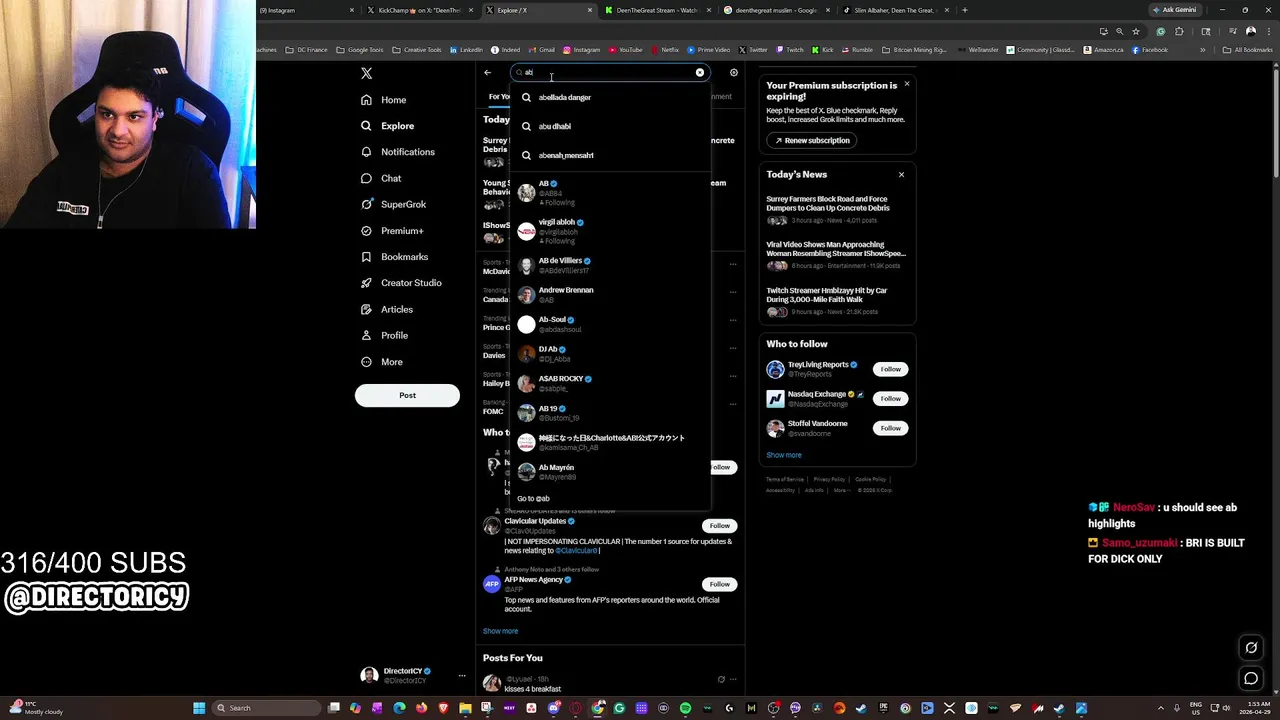Open the YouTube bookmark
Viewport: 1280px width, 720px height.
click(x=625, y=50)
